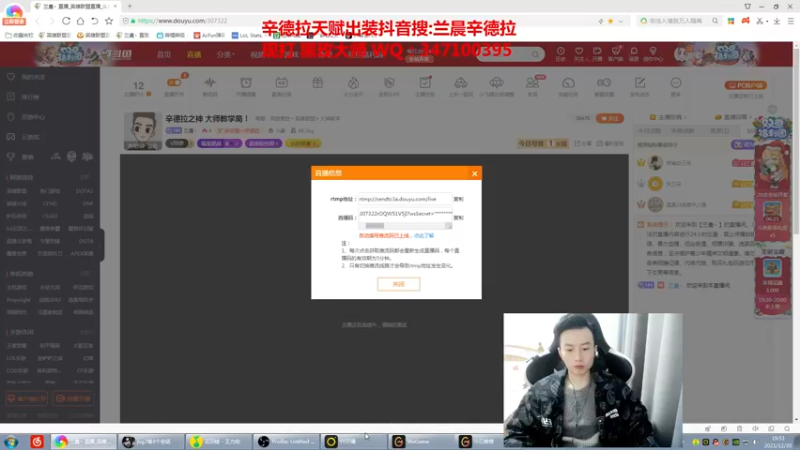
Task: Open the Profile Untitled OBS taskbar item
Action: click(287, 441)
